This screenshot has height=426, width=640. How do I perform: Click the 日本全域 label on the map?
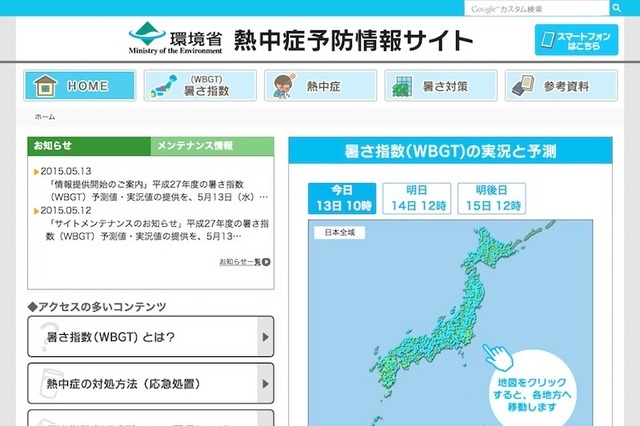(340, 233)
